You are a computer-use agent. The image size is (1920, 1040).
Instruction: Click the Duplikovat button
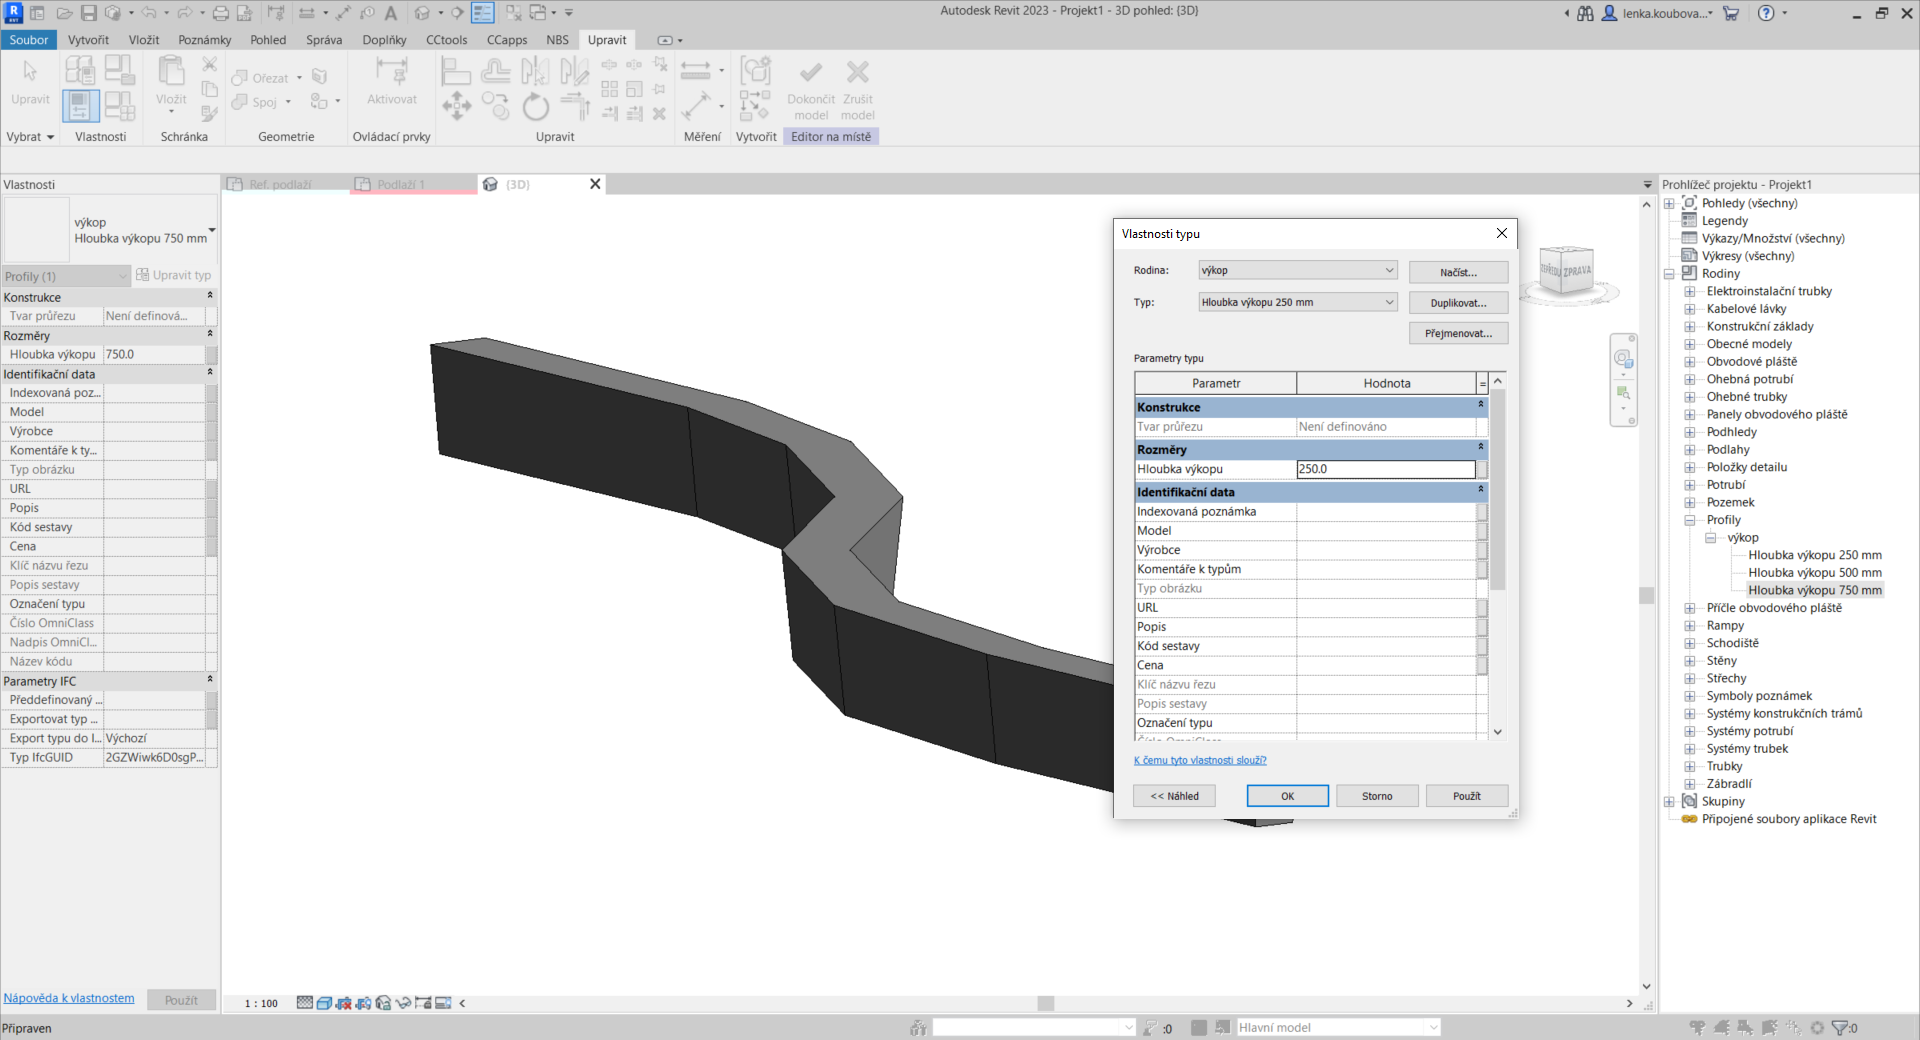coord(1457,302)
